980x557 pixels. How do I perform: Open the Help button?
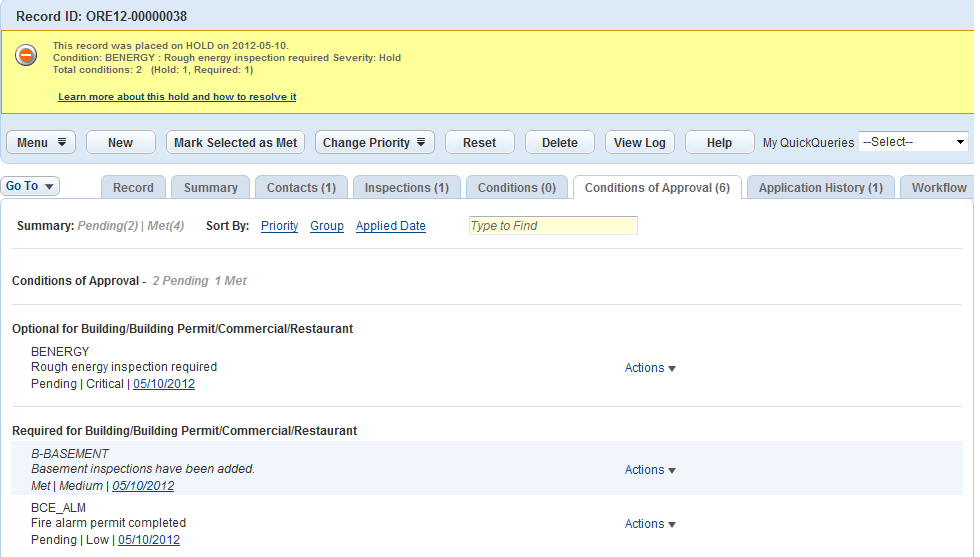[x=719, y=143]
